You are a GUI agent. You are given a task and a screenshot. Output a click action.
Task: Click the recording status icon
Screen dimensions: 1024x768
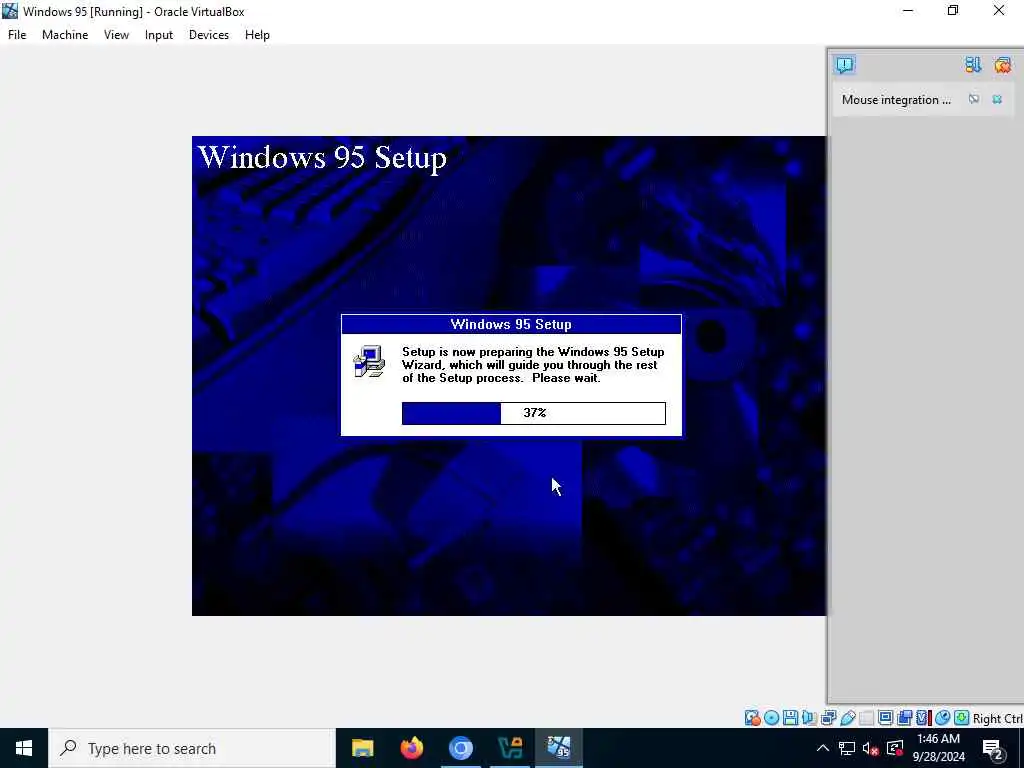coord(904,718)
